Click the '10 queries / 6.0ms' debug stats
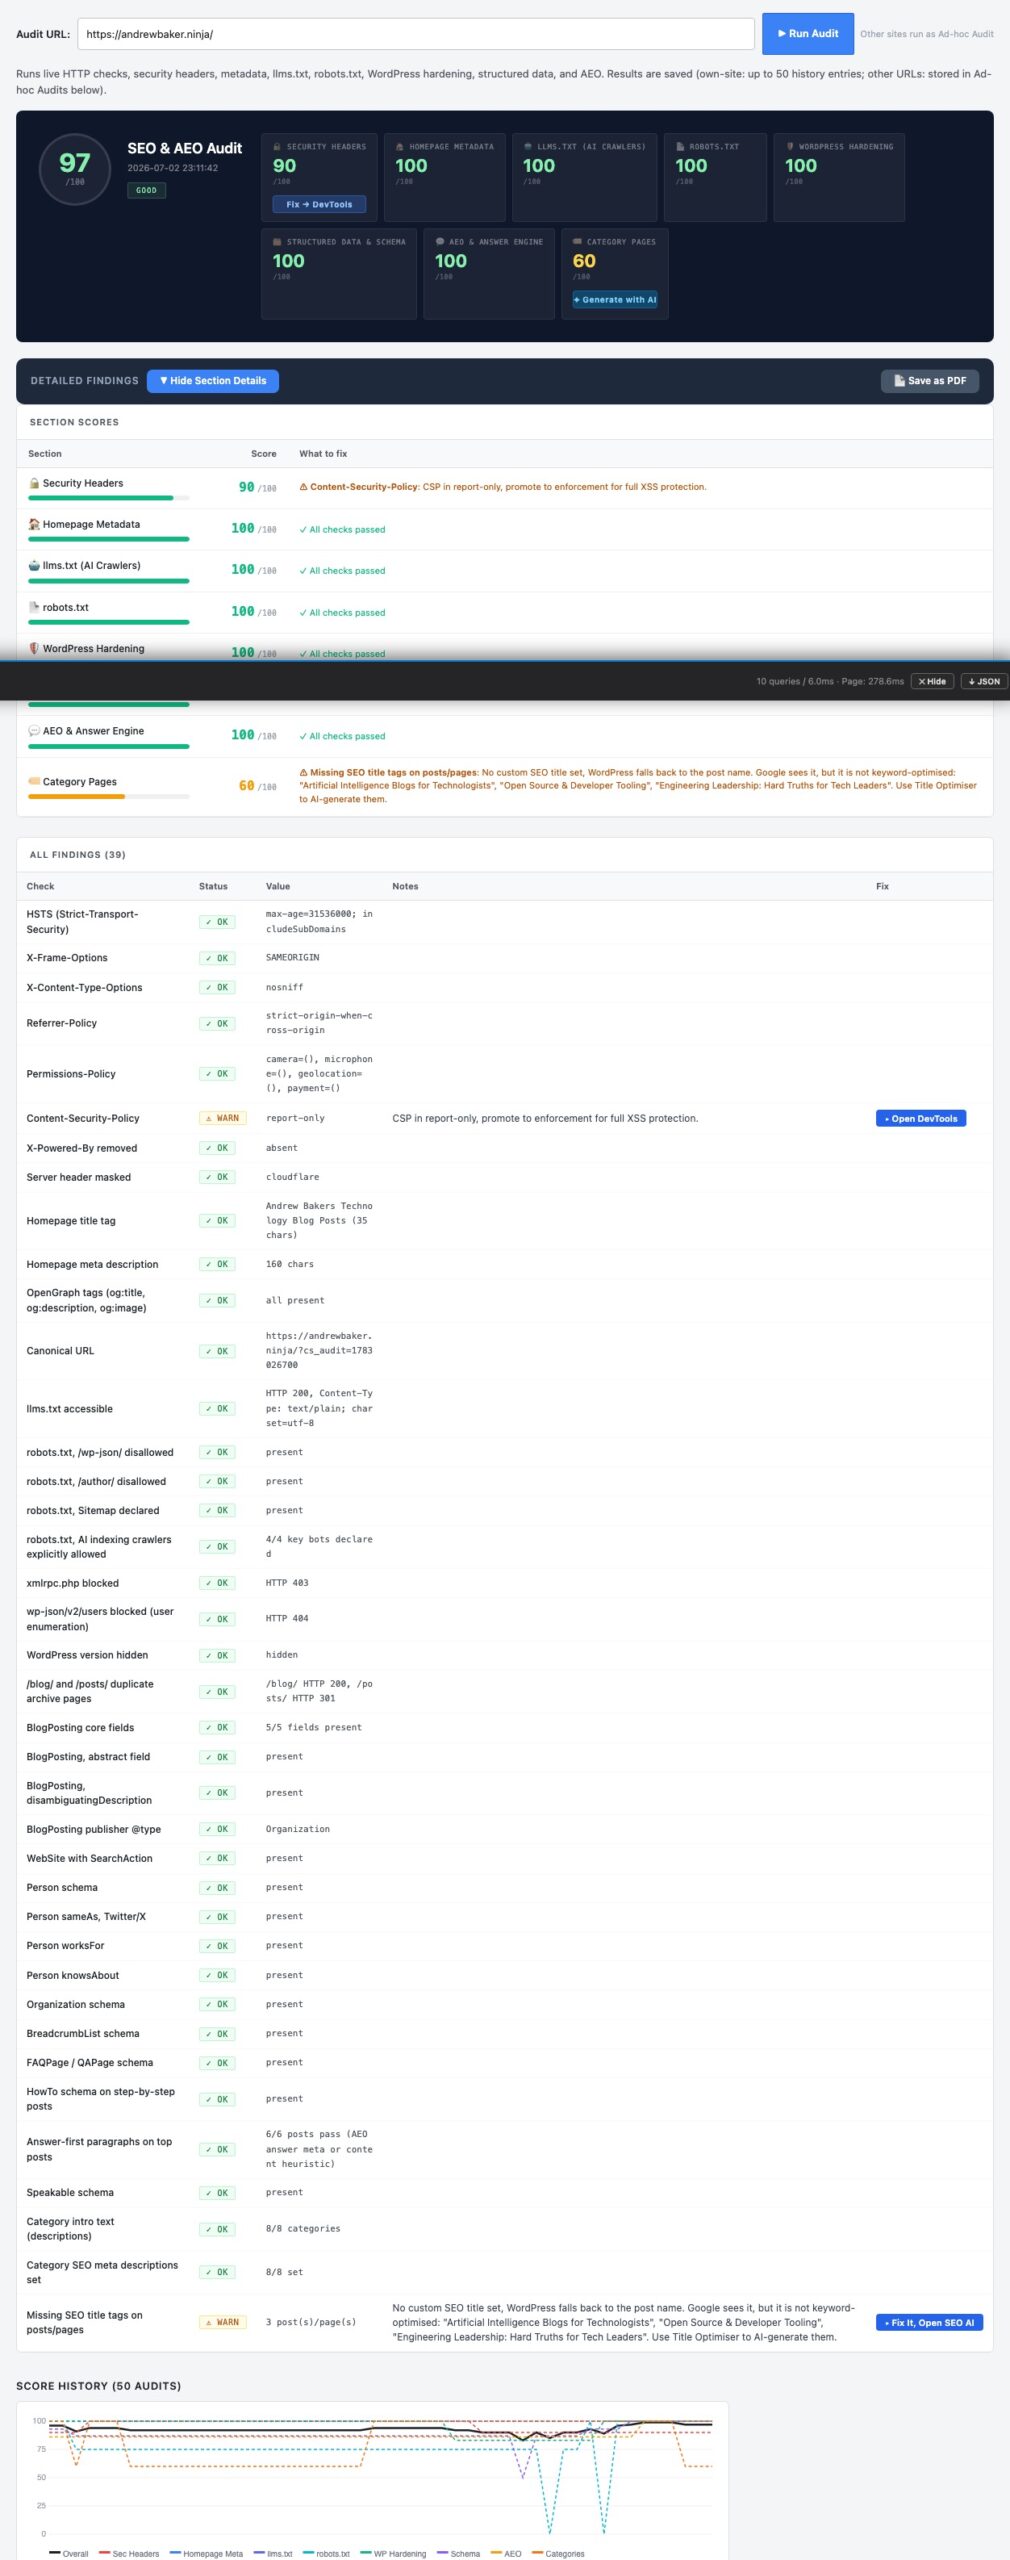1010x2560 pixels. 795,681
